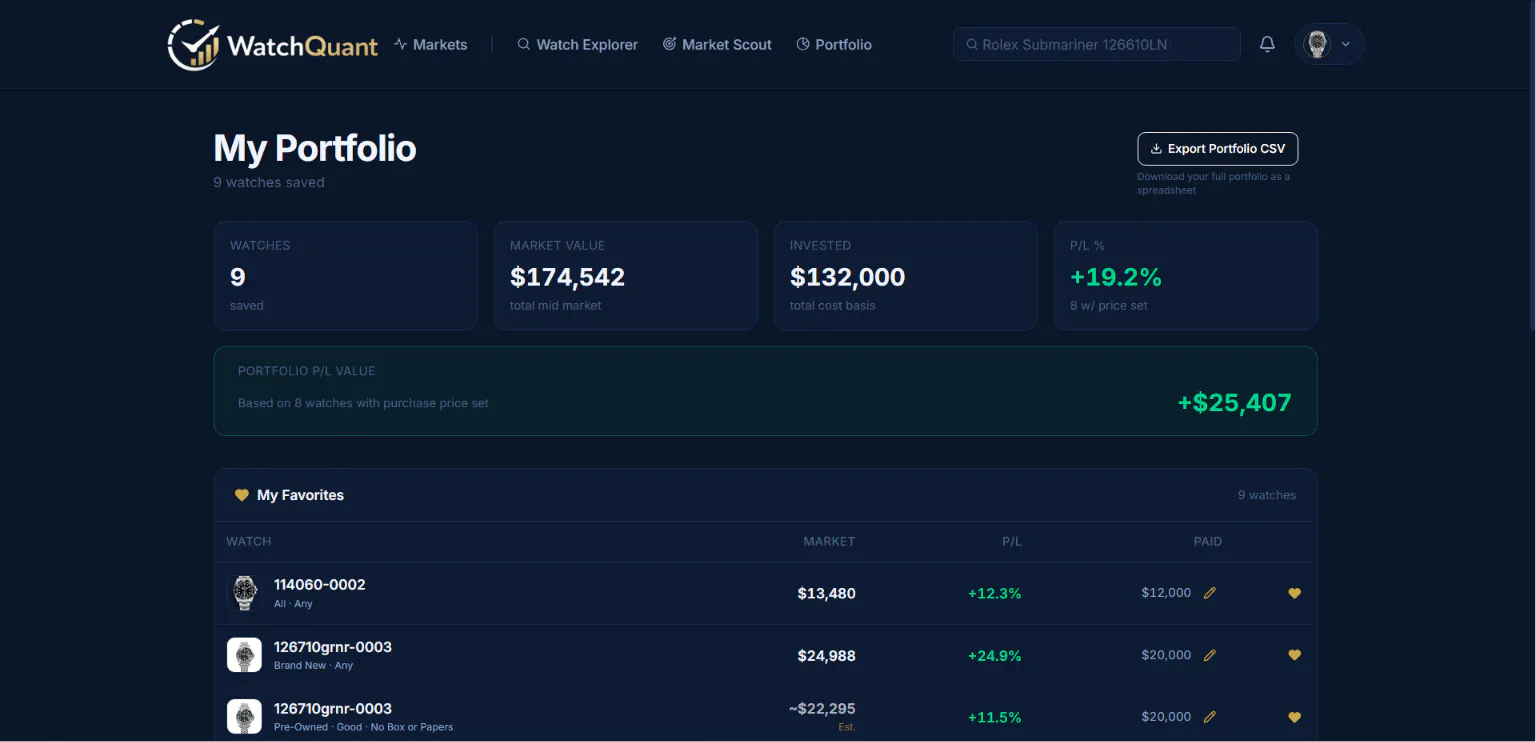The width and height of the screenshot is (1536, 742).
Task: Click the WATCH column header
Action: [249, 541]
